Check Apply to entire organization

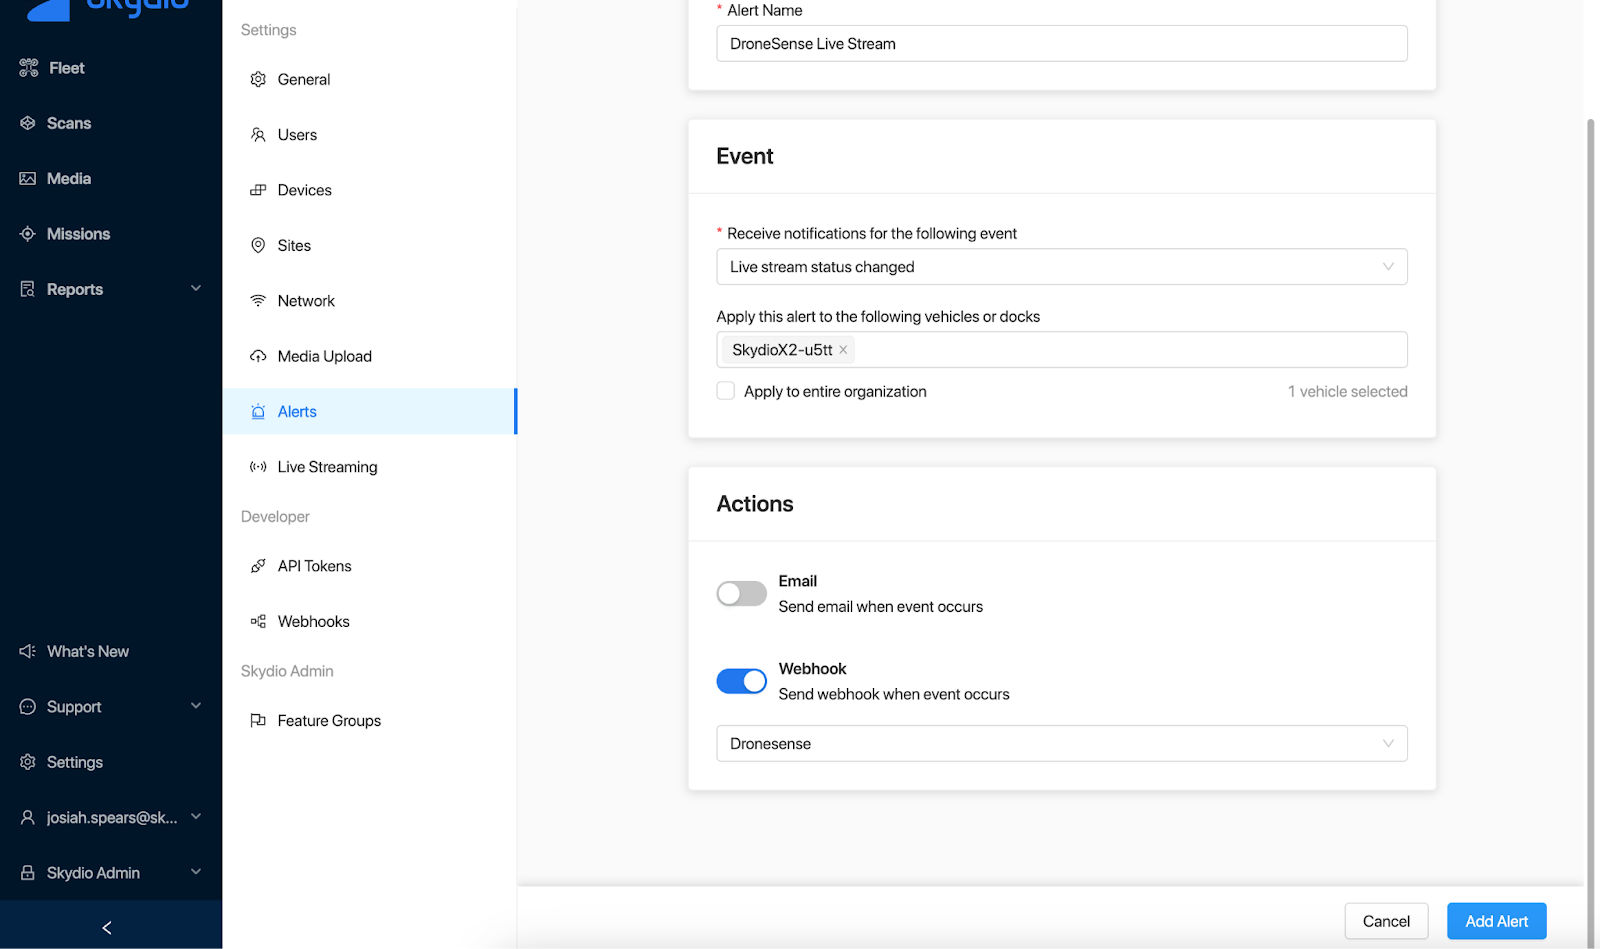[x=726, y=391]
